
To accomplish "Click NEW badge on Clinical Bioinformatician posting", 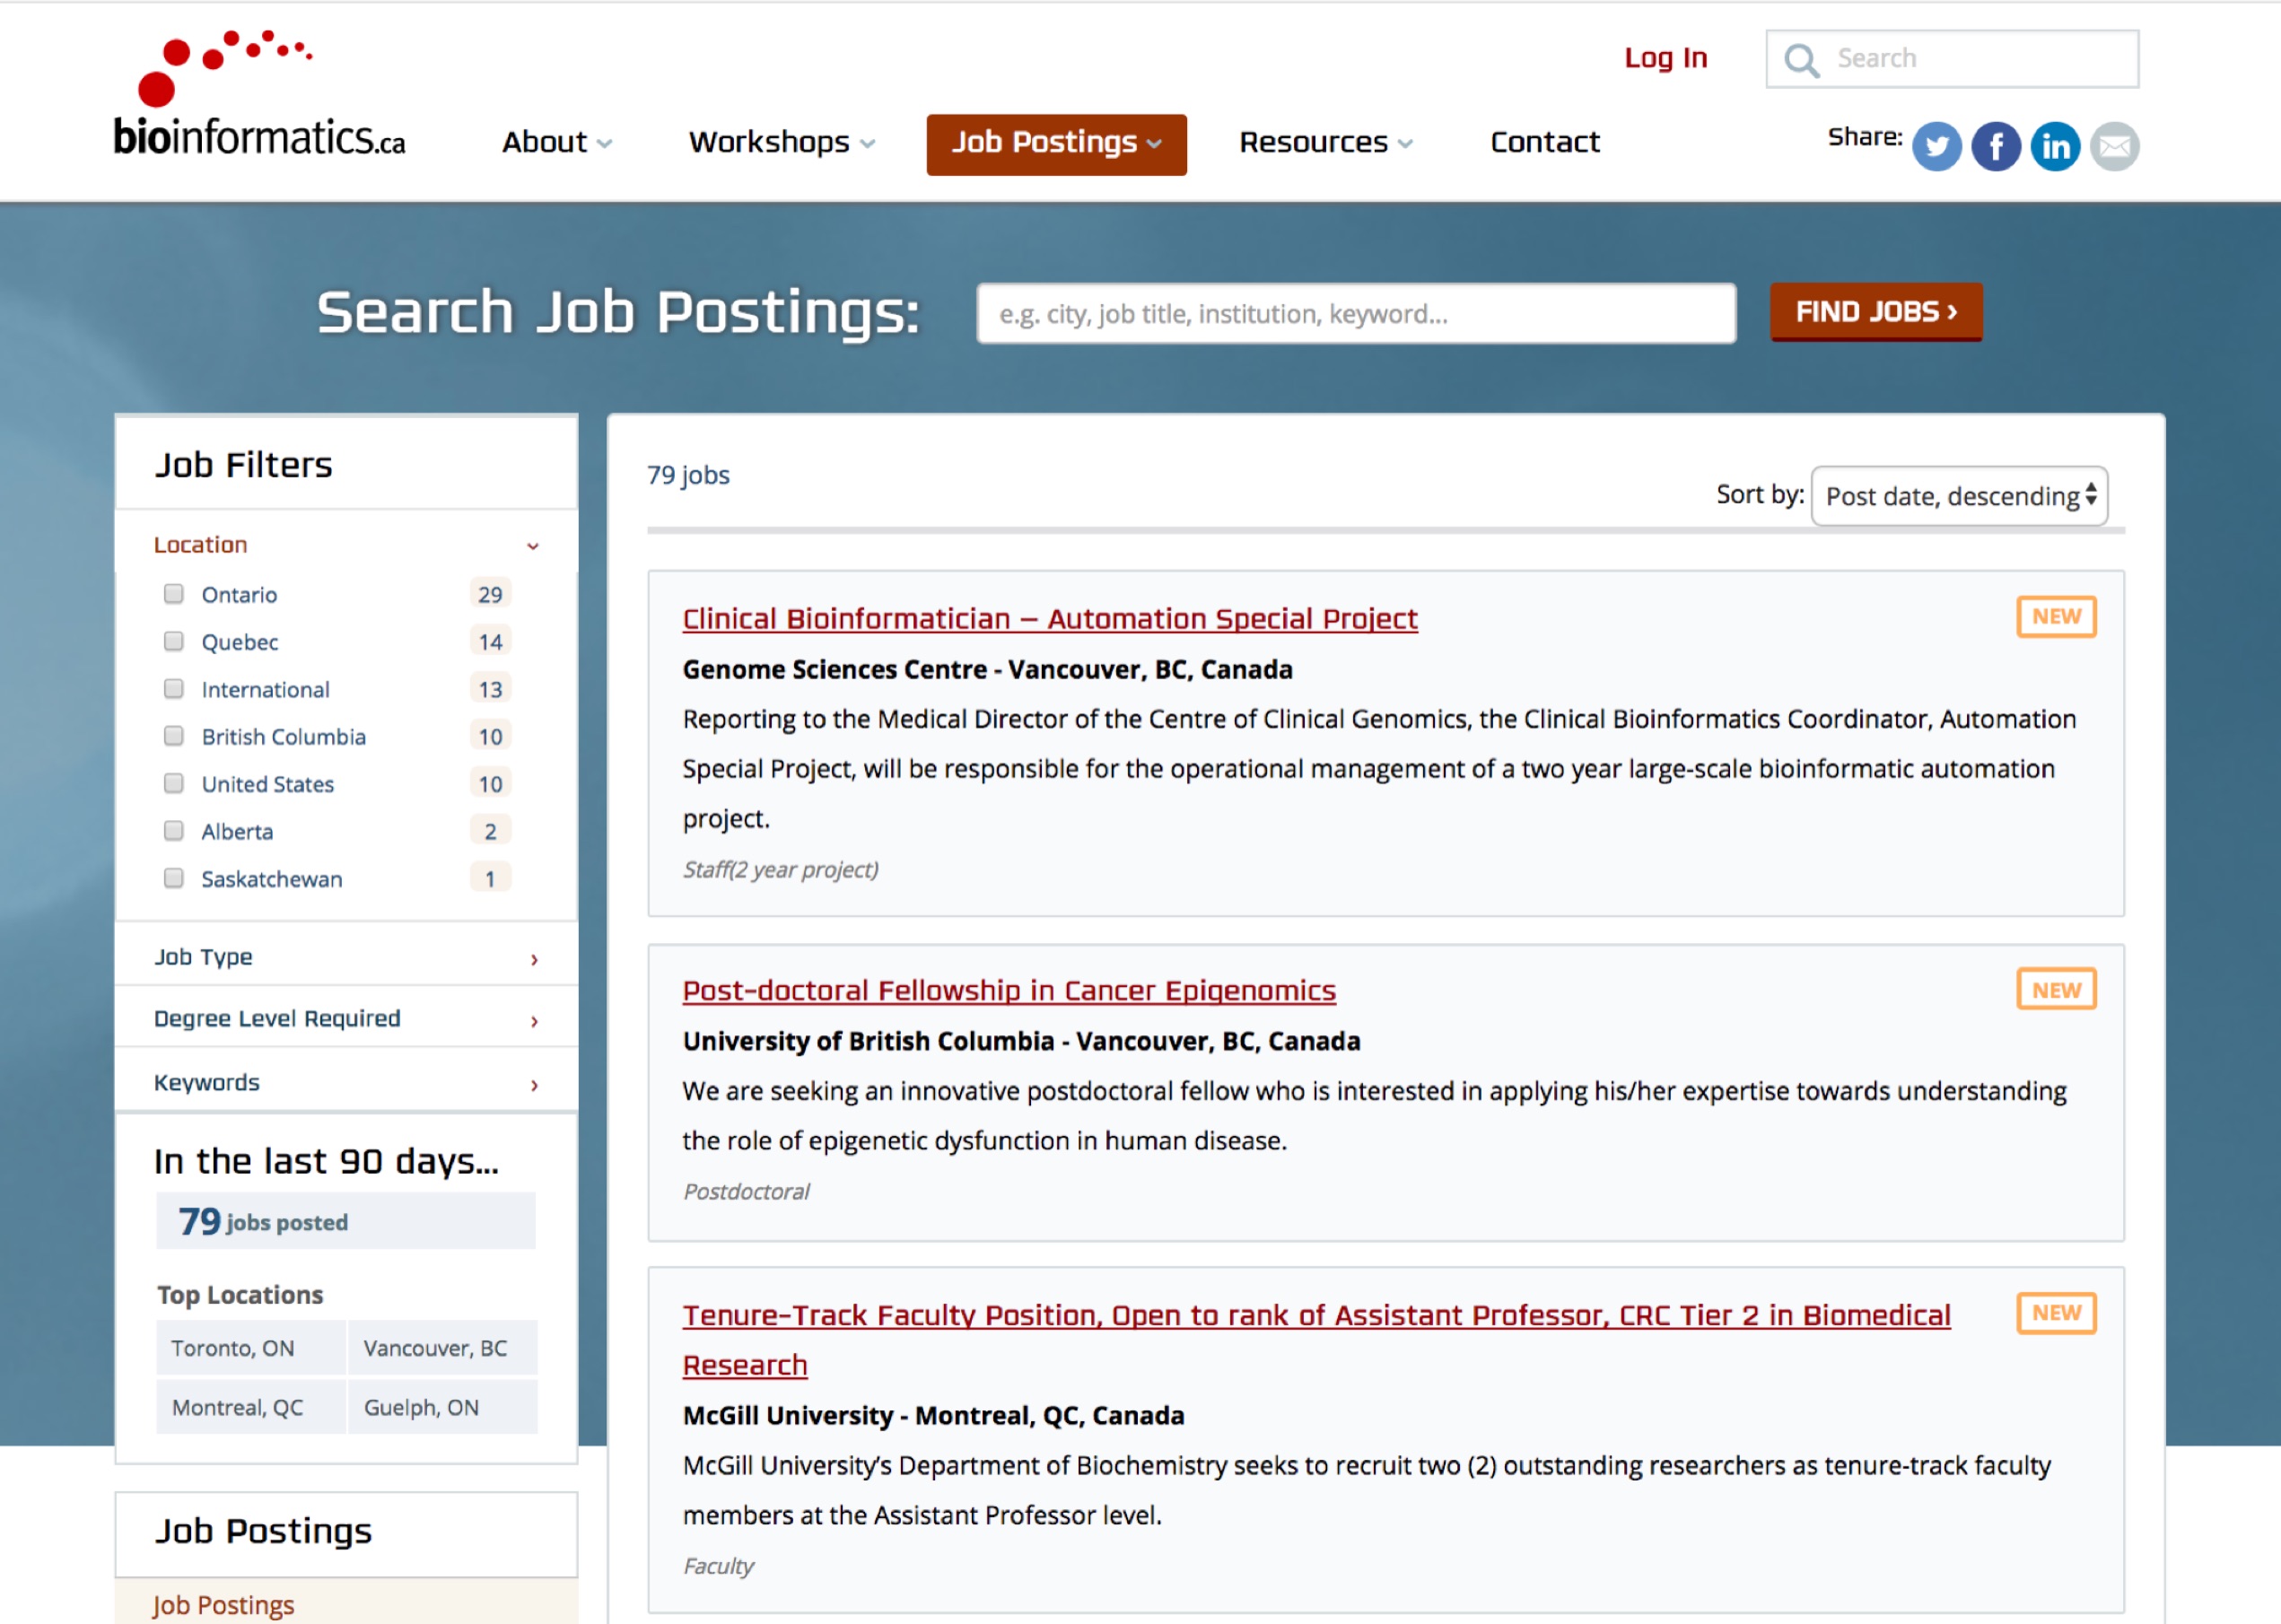I will [2055, 617].
